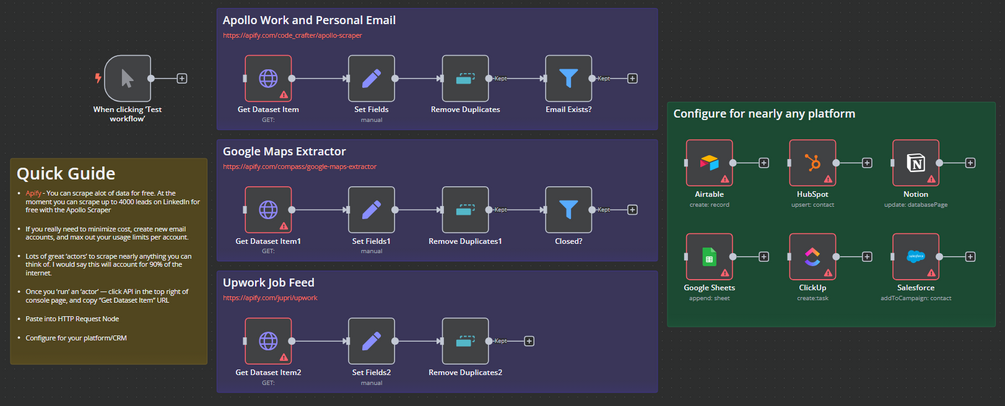
Task: Click the plus connector after HubSpot
Action: (x=867, y=163)
